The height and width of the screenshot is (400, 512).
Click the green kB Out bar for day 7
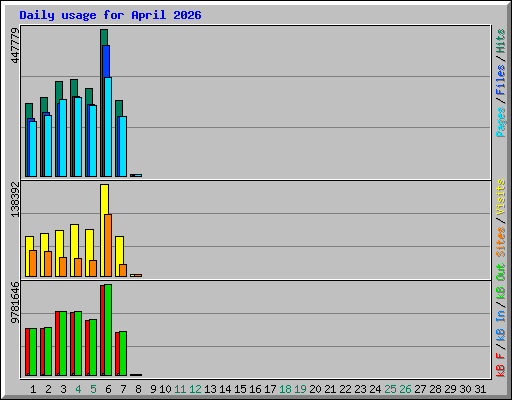click(x=123, y=353)
